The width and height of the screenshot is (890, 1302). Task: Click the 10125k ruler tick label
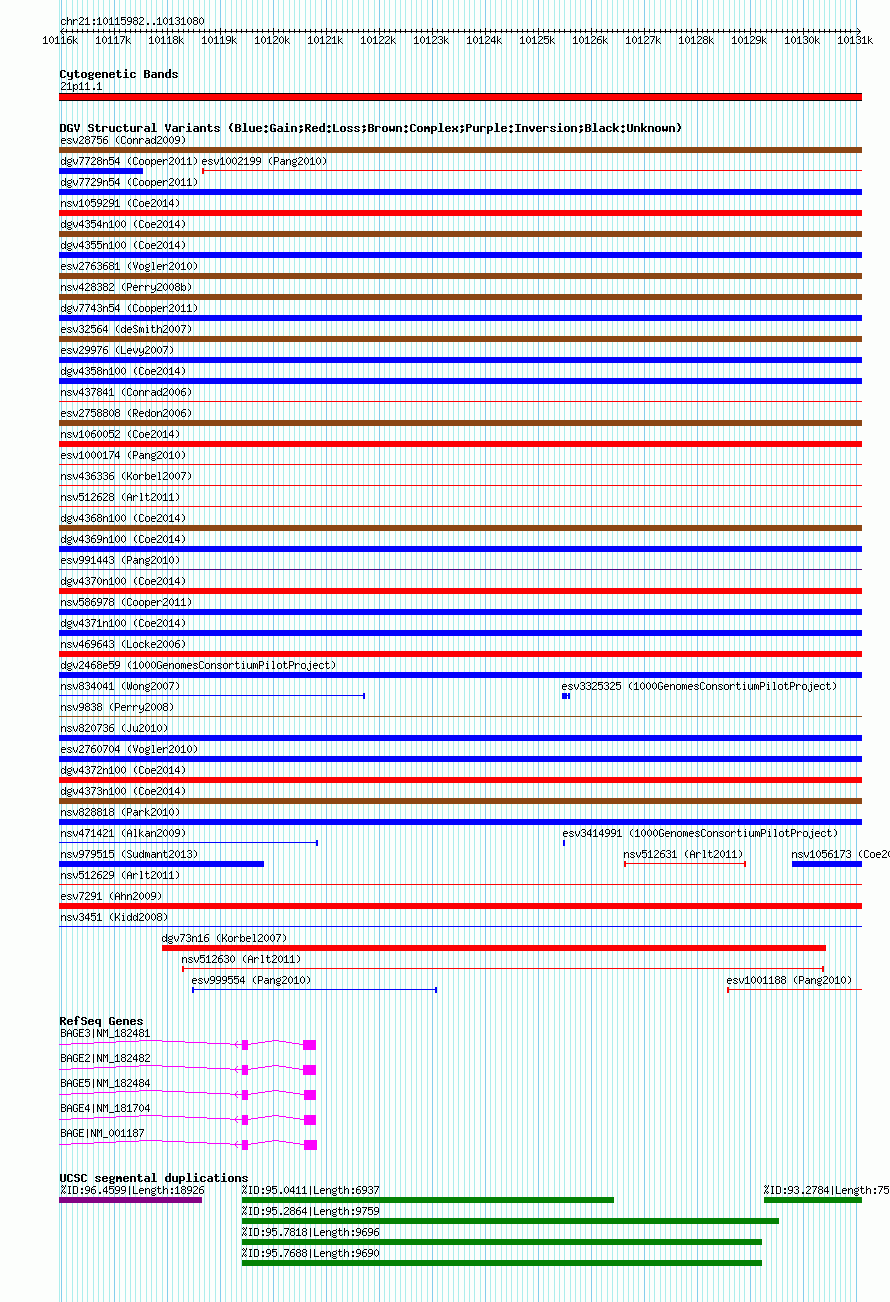(x=537, y=41)
